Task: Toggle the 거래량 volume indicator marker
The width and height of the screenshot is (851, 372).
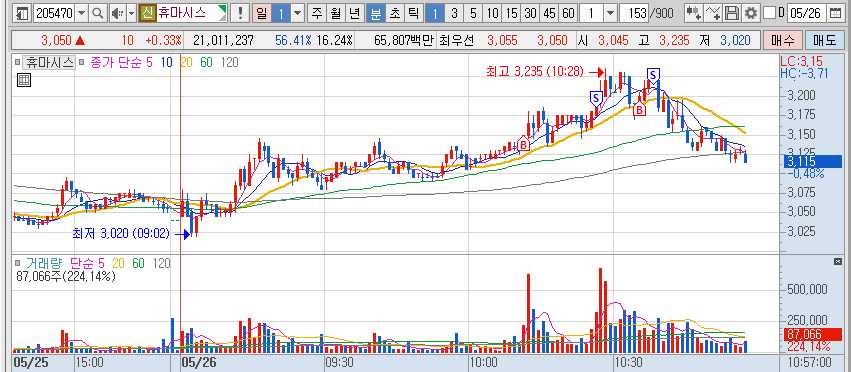Action: (17, 263)
